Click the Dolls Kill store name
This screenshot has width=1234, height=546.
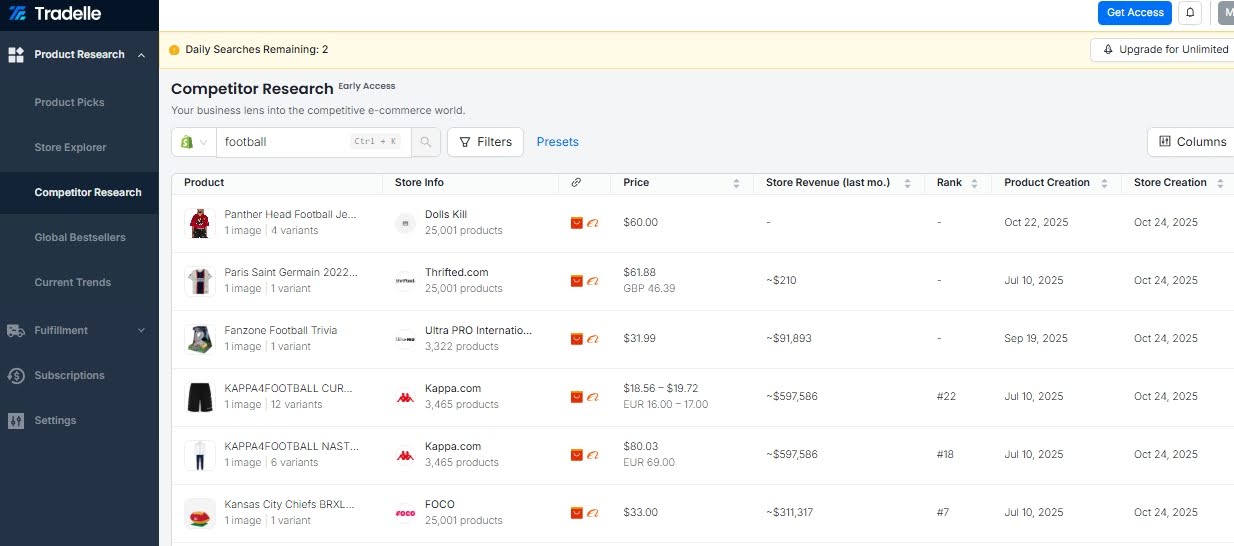tap(446, 214)
